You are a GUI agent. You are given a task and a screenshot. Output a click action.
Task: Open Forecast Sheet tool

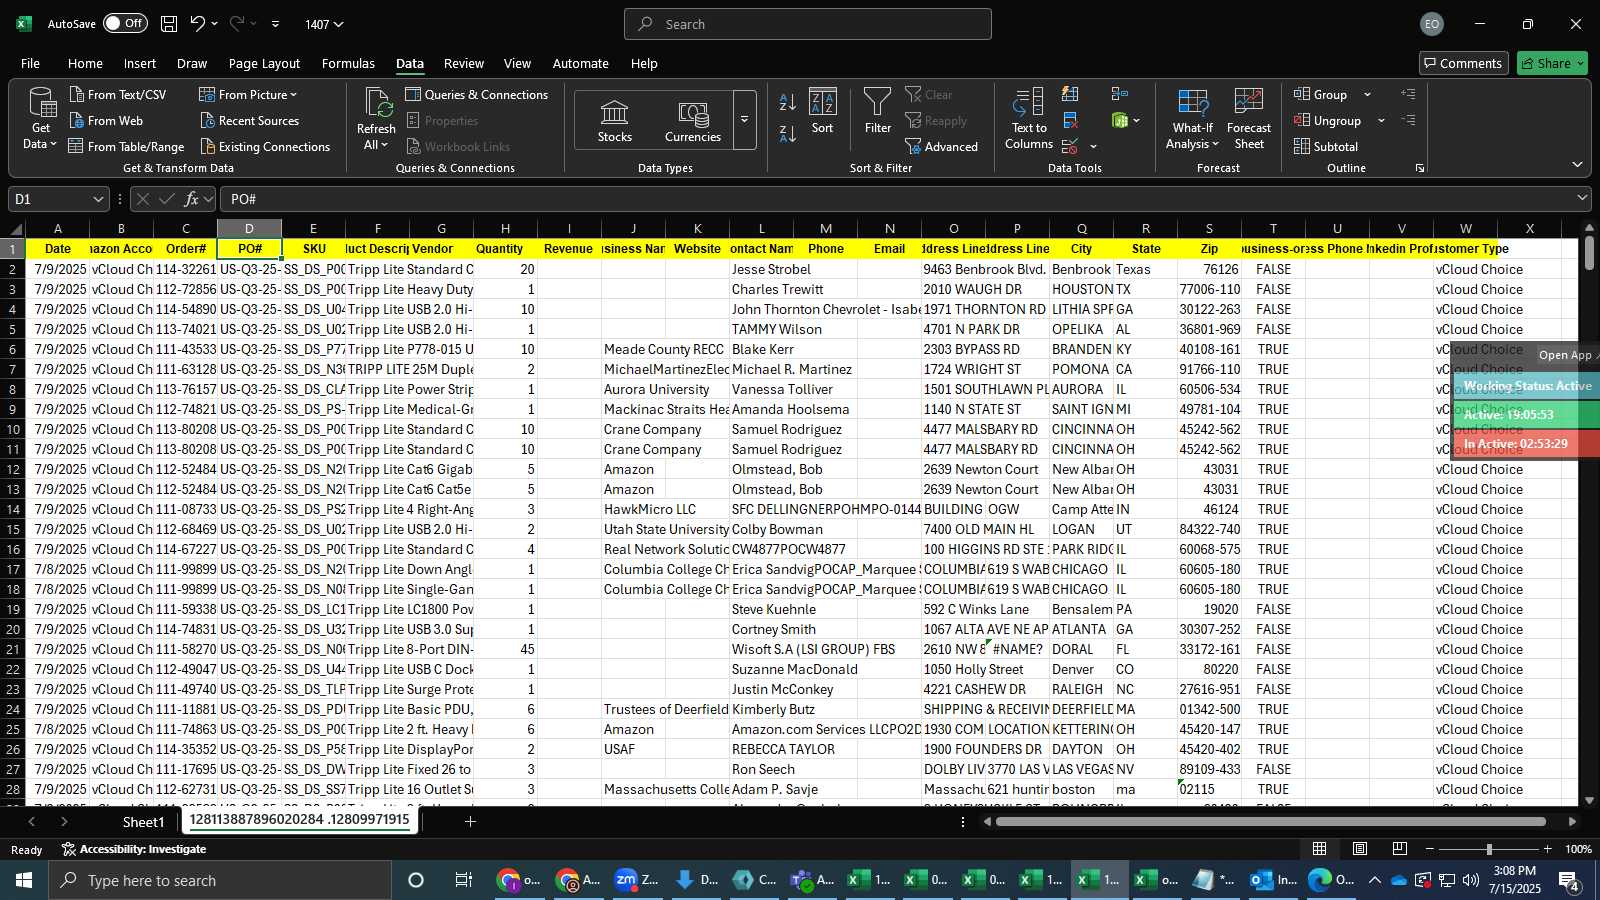point(1249,119)
